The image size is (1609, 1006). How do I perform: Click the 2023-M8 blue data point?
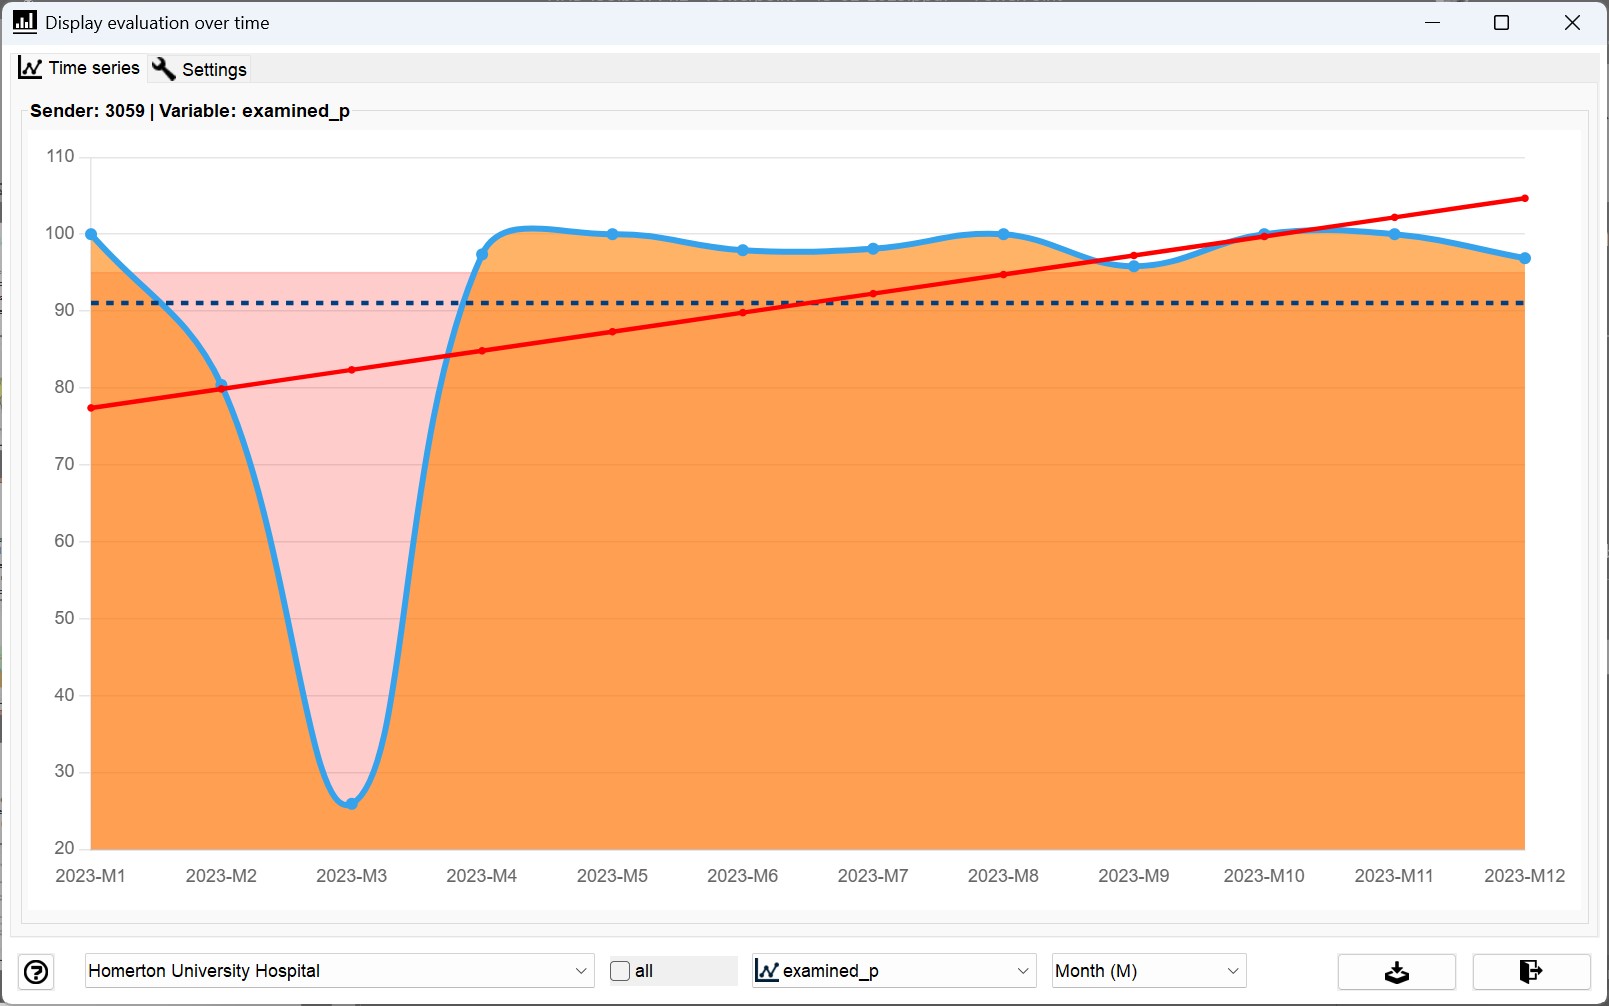[1004, 234]
